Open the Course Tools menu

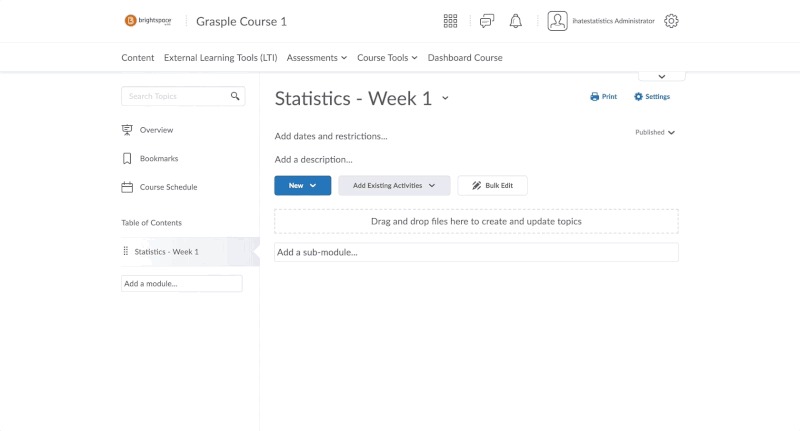coord(387,58)
